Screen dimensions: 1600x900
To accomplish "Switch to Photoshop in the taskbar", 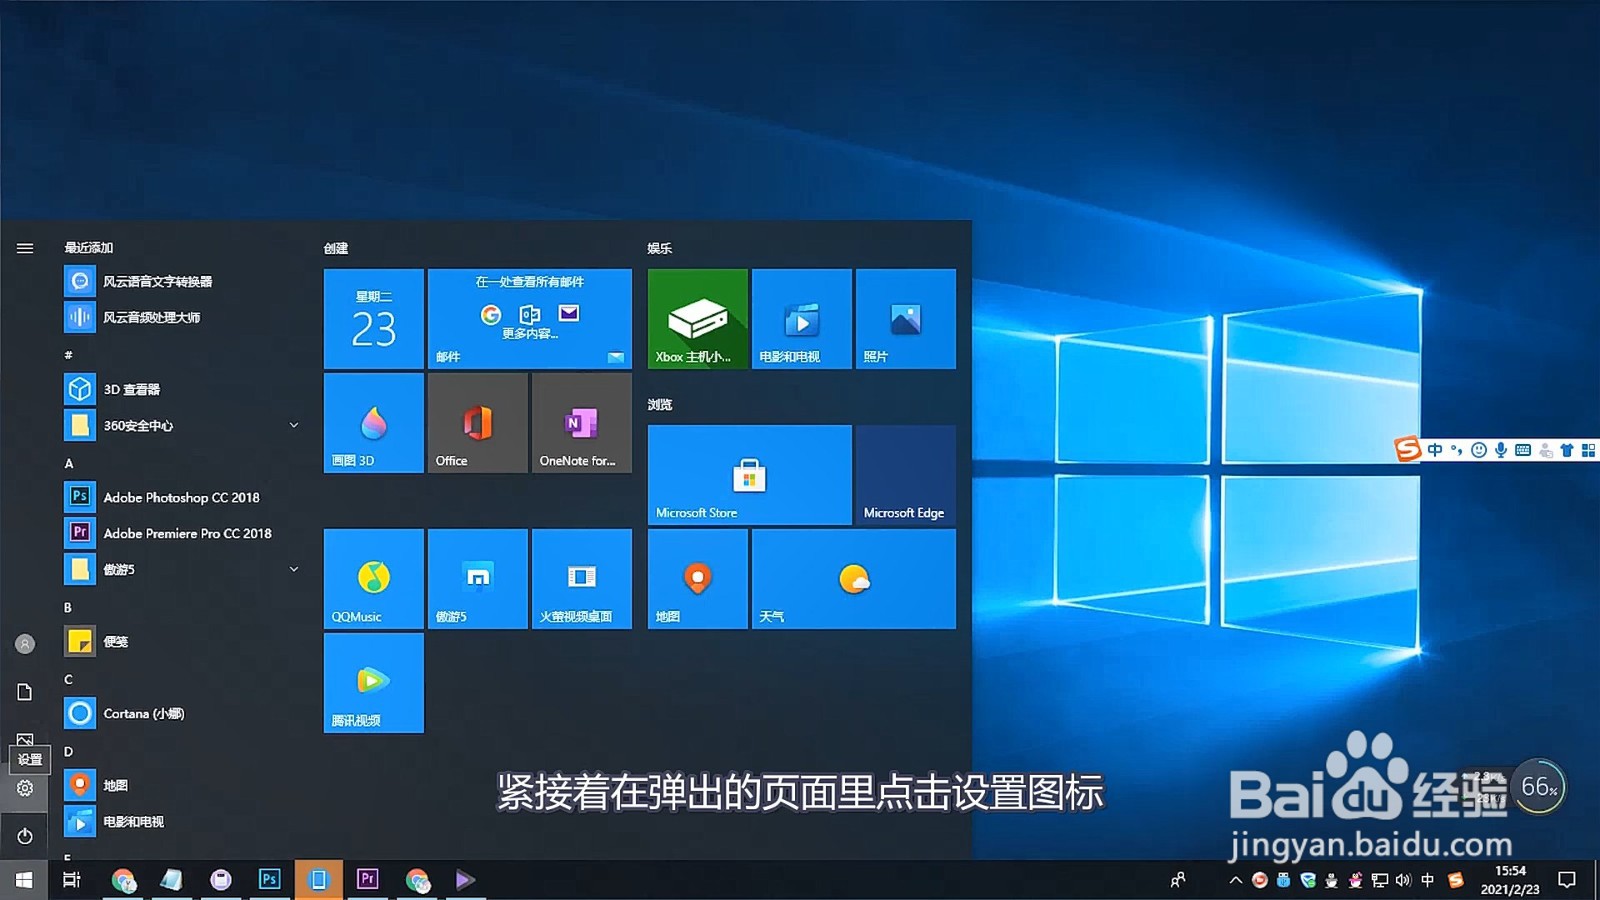I will point(269,880).
